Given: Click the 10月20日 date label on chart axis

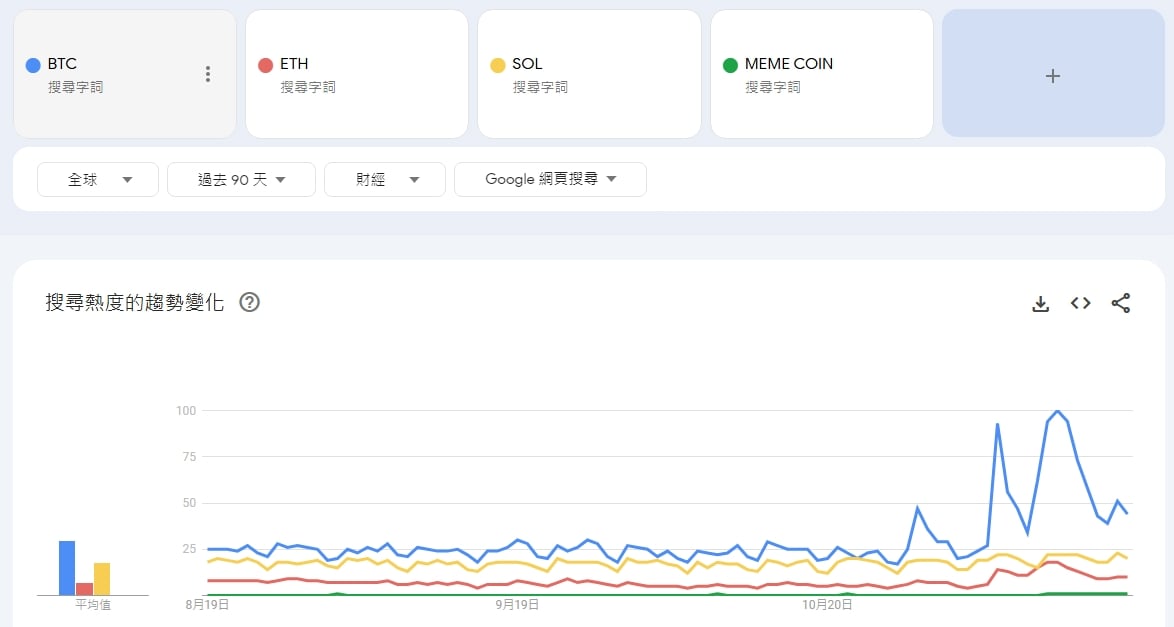Looking at the screenshot, I should 826,604.
